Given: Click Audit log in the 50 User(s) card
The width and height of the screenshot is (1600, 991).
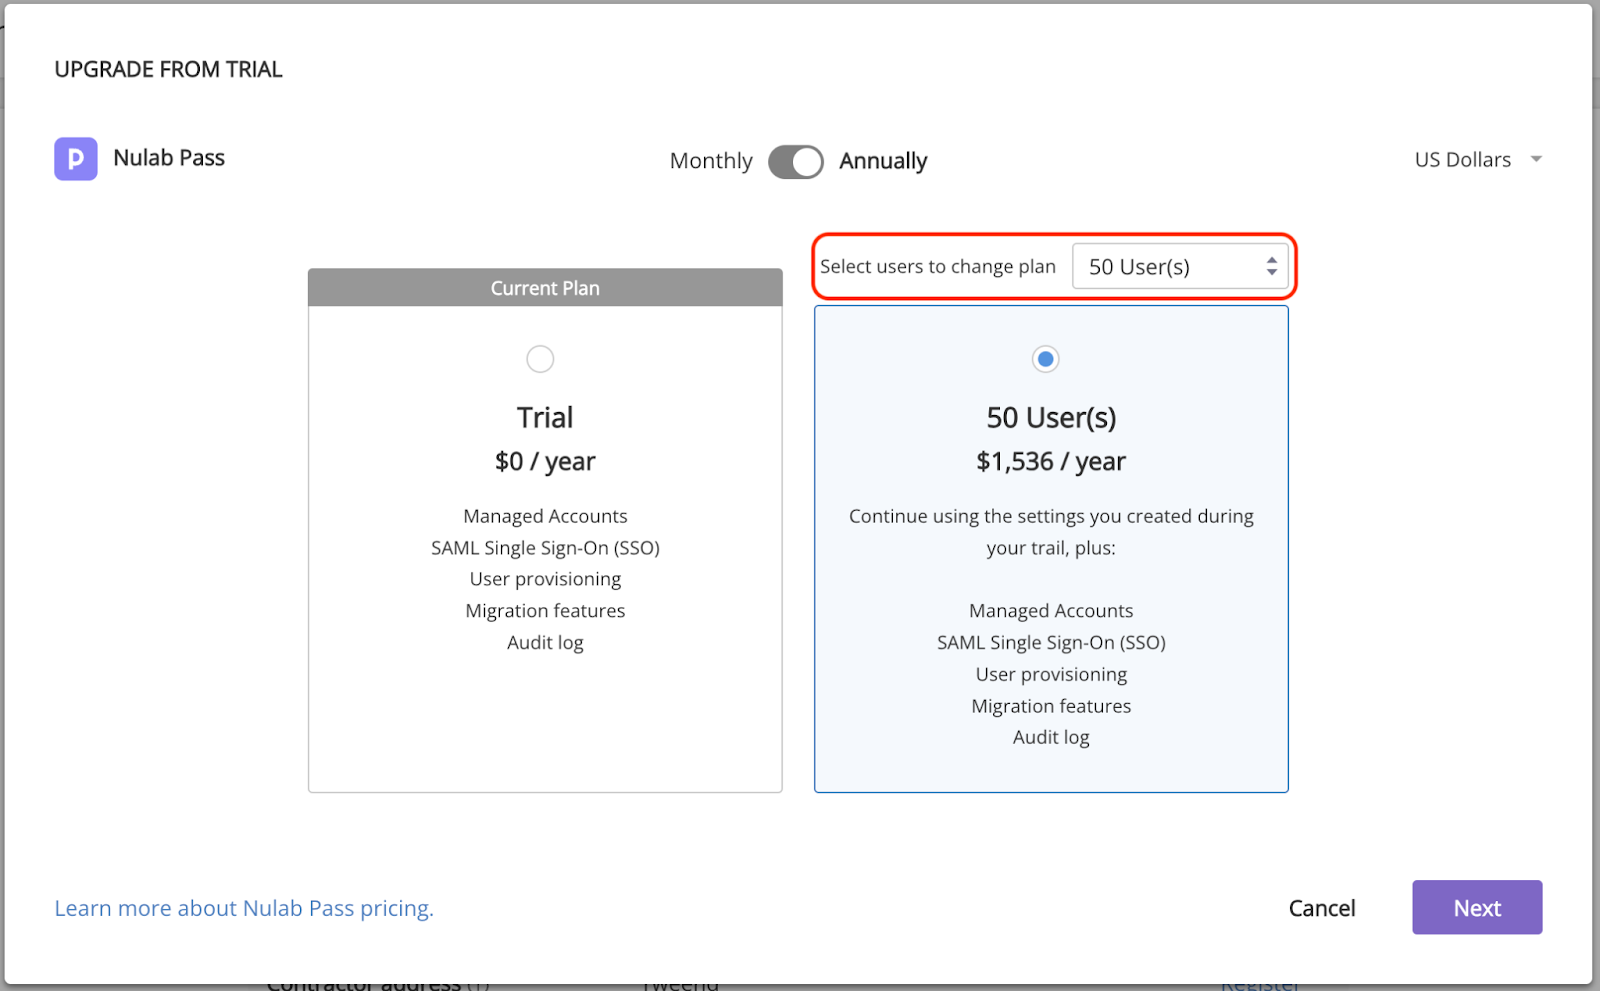Looking at the screenshot, I should [x=1051, y=738].
